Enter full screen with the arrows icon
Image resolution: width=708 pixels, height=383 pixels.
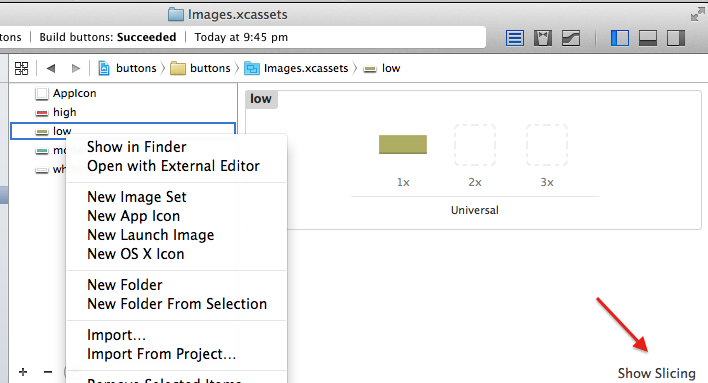coord(697,15)
